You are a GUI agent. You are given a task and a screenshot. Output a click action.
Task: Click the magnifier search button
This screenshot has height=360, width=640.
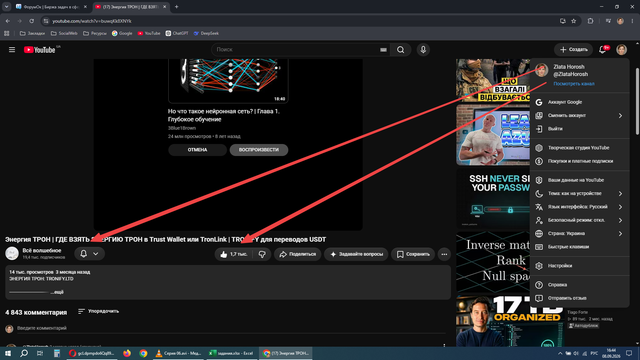pyautogui.click(x=400, y=50)
